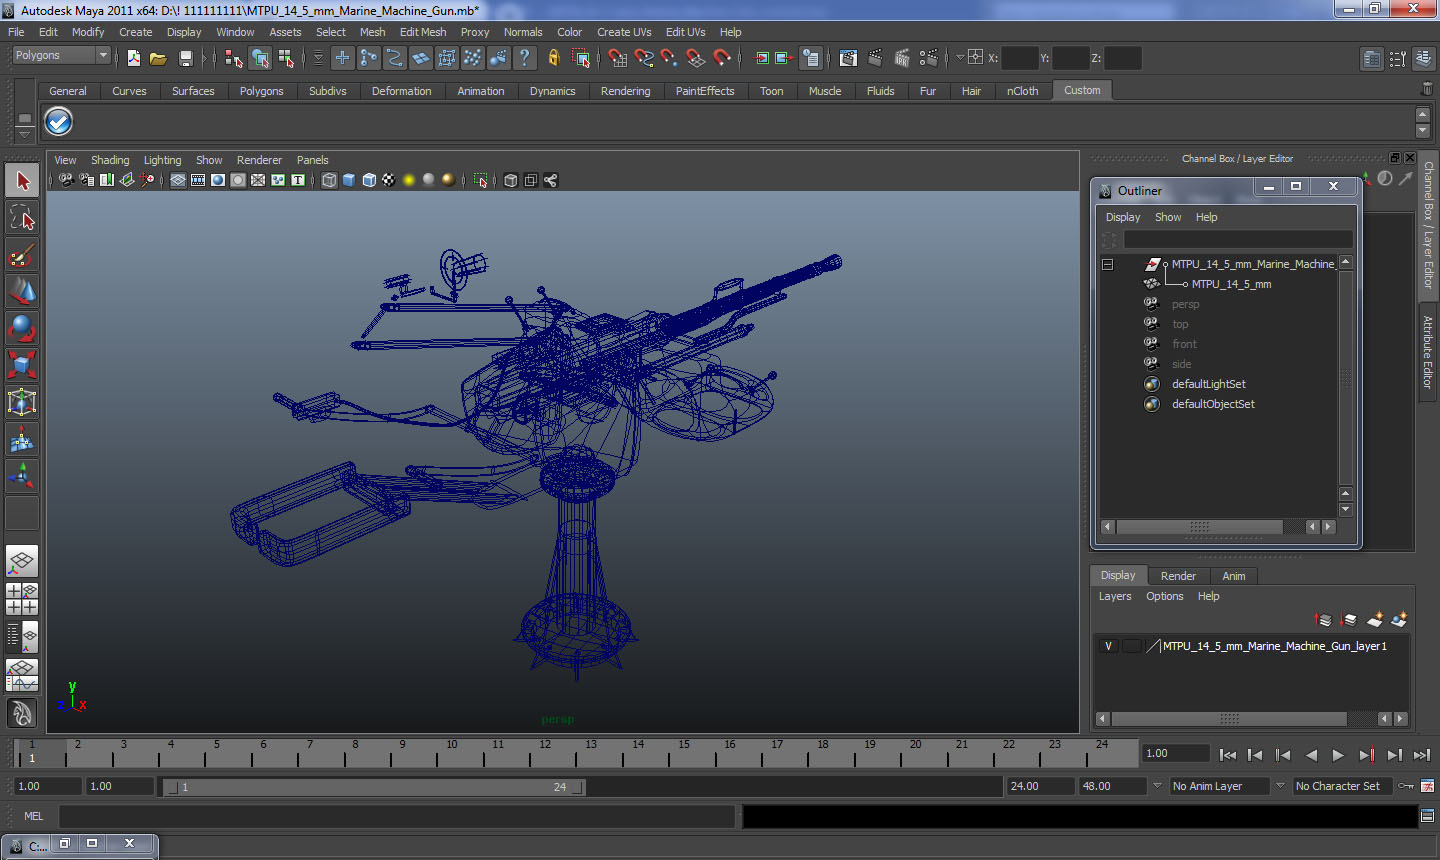
Task: Open the selection mask dropdown arrow
Action: tap(318, 58)
